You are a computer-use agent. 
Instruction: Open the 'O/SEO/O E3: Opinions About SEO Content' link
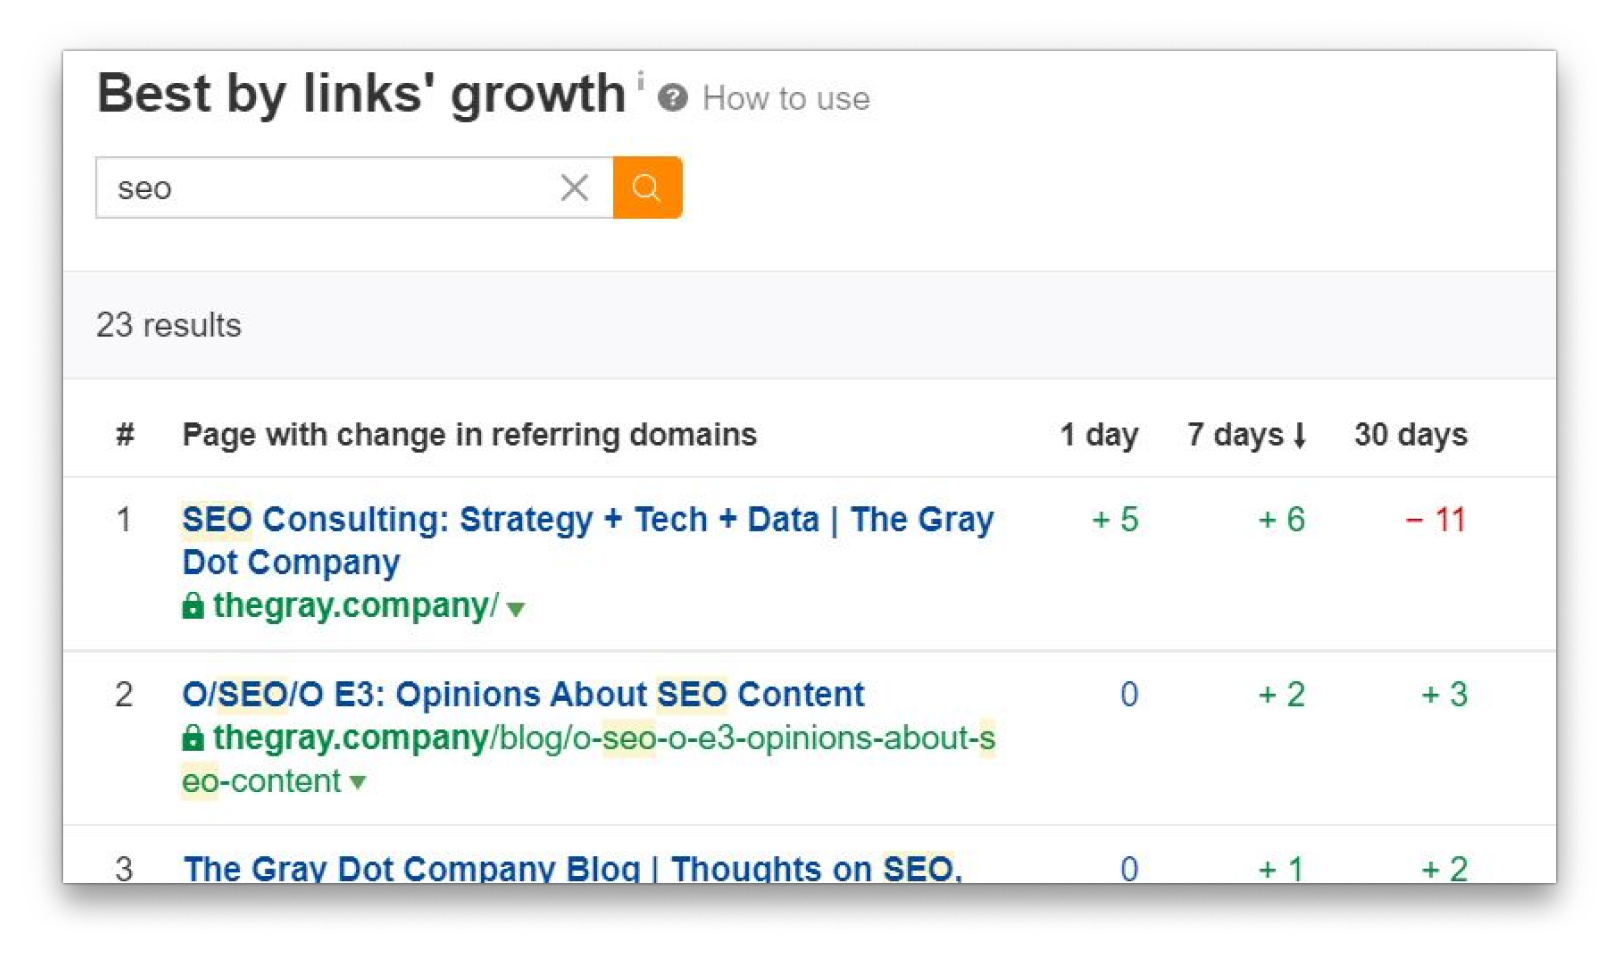523,694
